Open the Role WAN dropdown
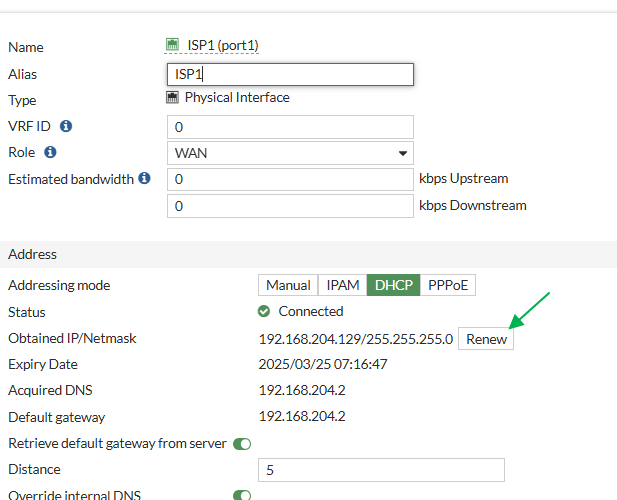 click(290, 153)
